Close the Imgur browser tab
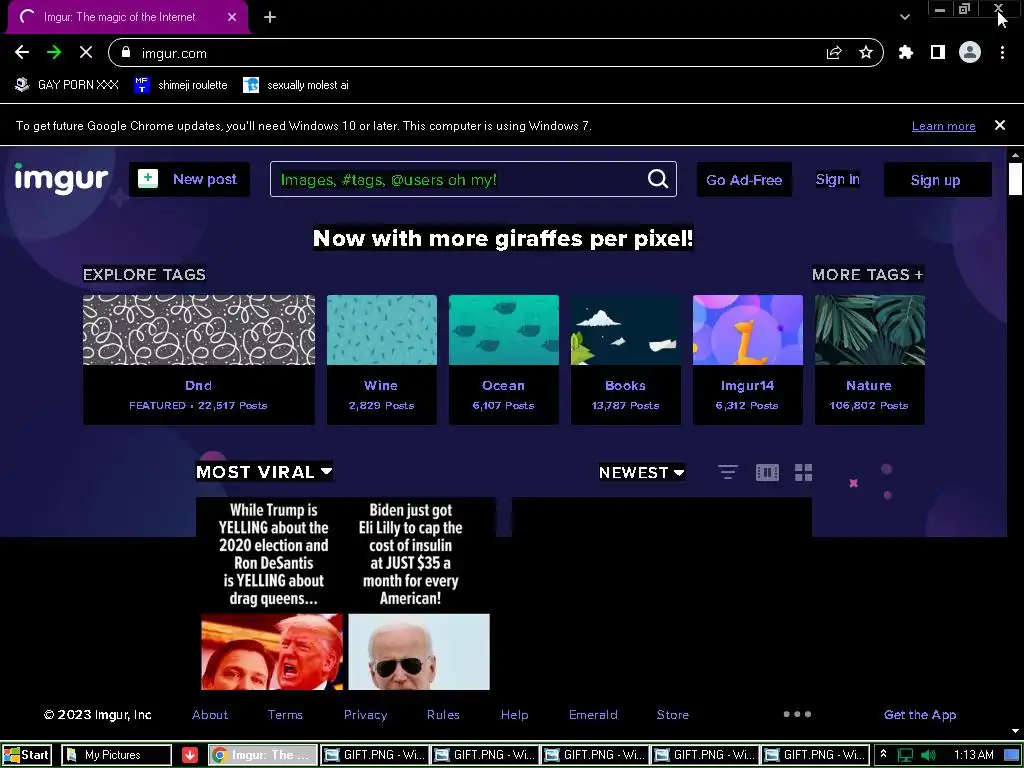Image resolution: width=1024 pixels, height=768 pixels. pyautogui.click(x=232, y=17)
